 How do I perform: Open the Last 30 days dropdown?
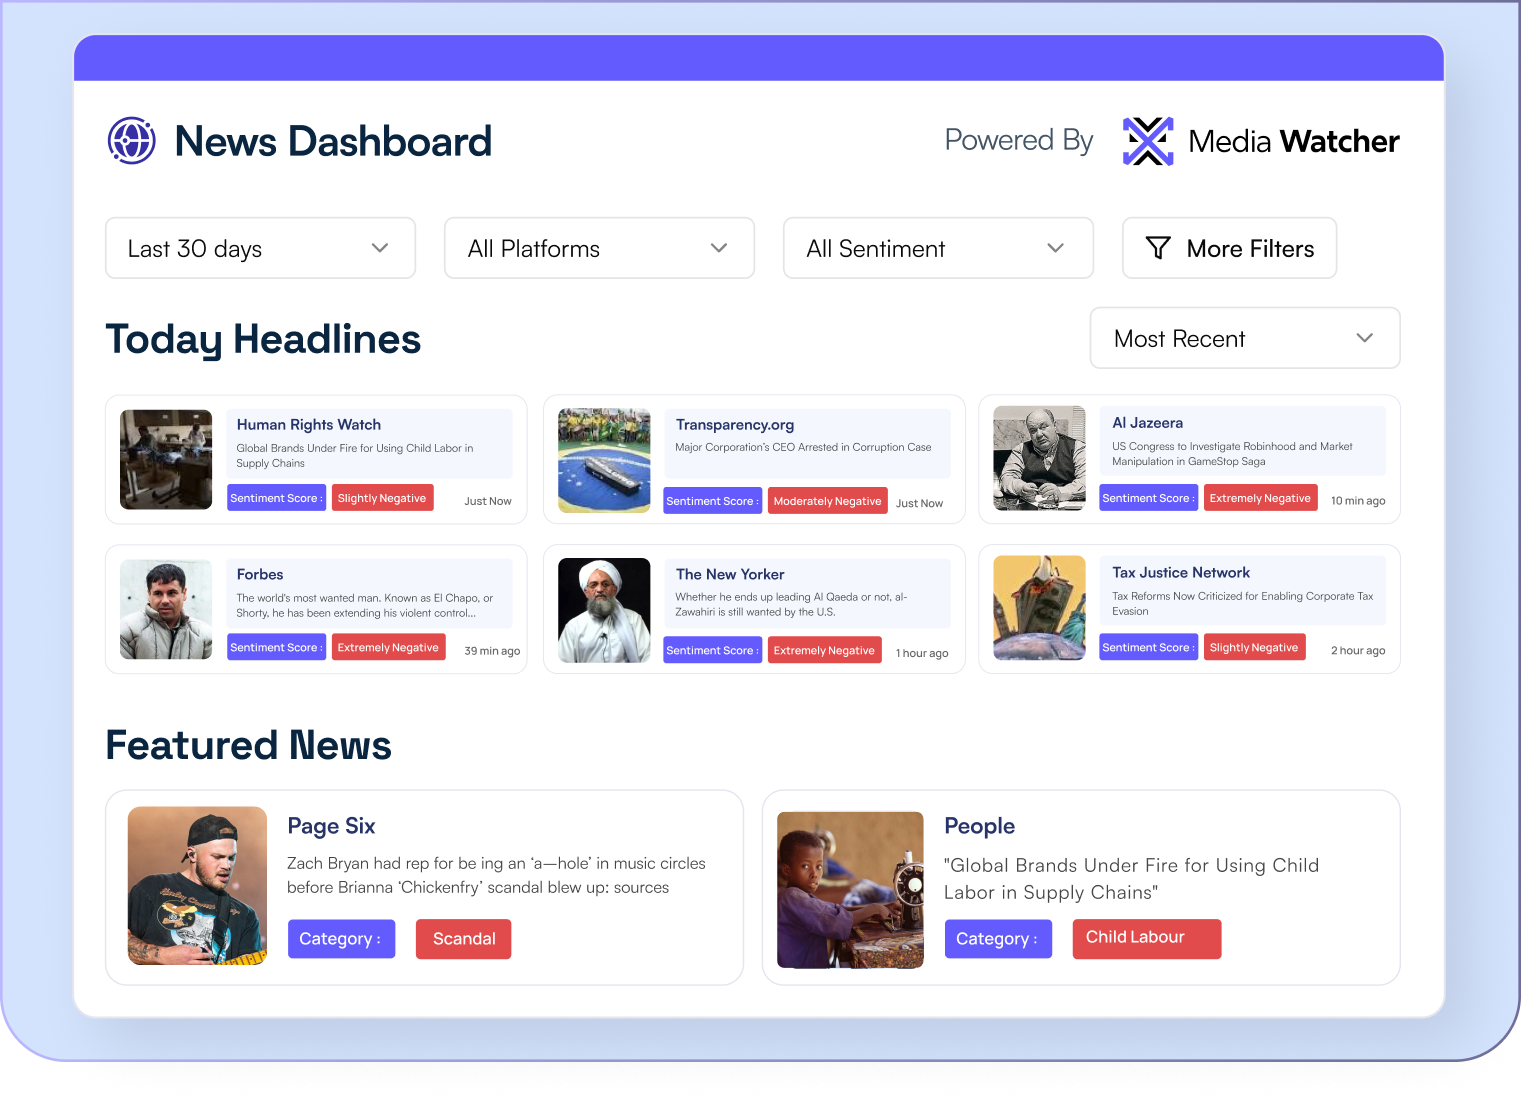click(x=261, y=248)
